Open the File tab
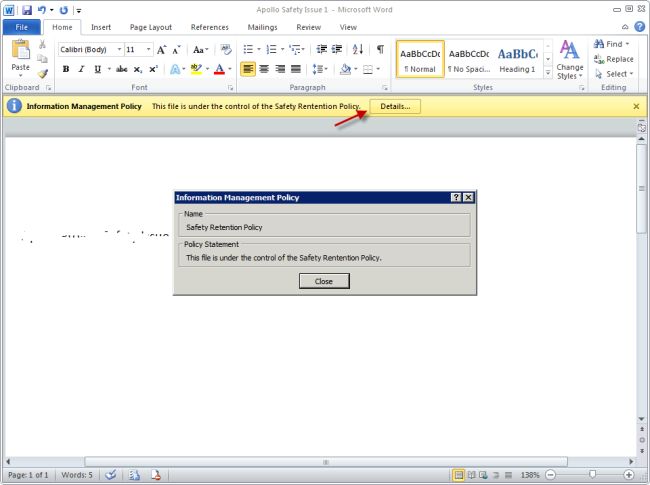Image resolution: width=650 pixels, height=485 pixels. [x=22, y=27]
